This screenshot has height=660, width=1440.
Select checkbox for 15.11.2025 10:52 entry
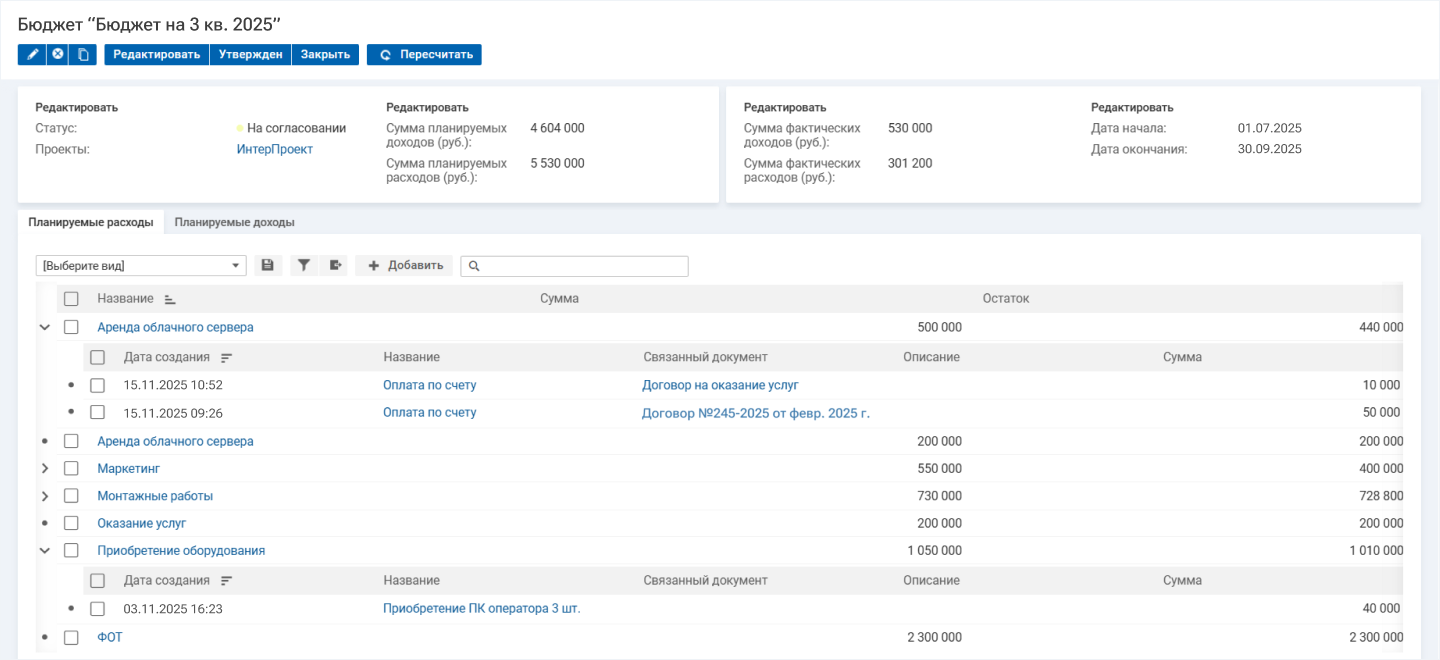[97, 385]
